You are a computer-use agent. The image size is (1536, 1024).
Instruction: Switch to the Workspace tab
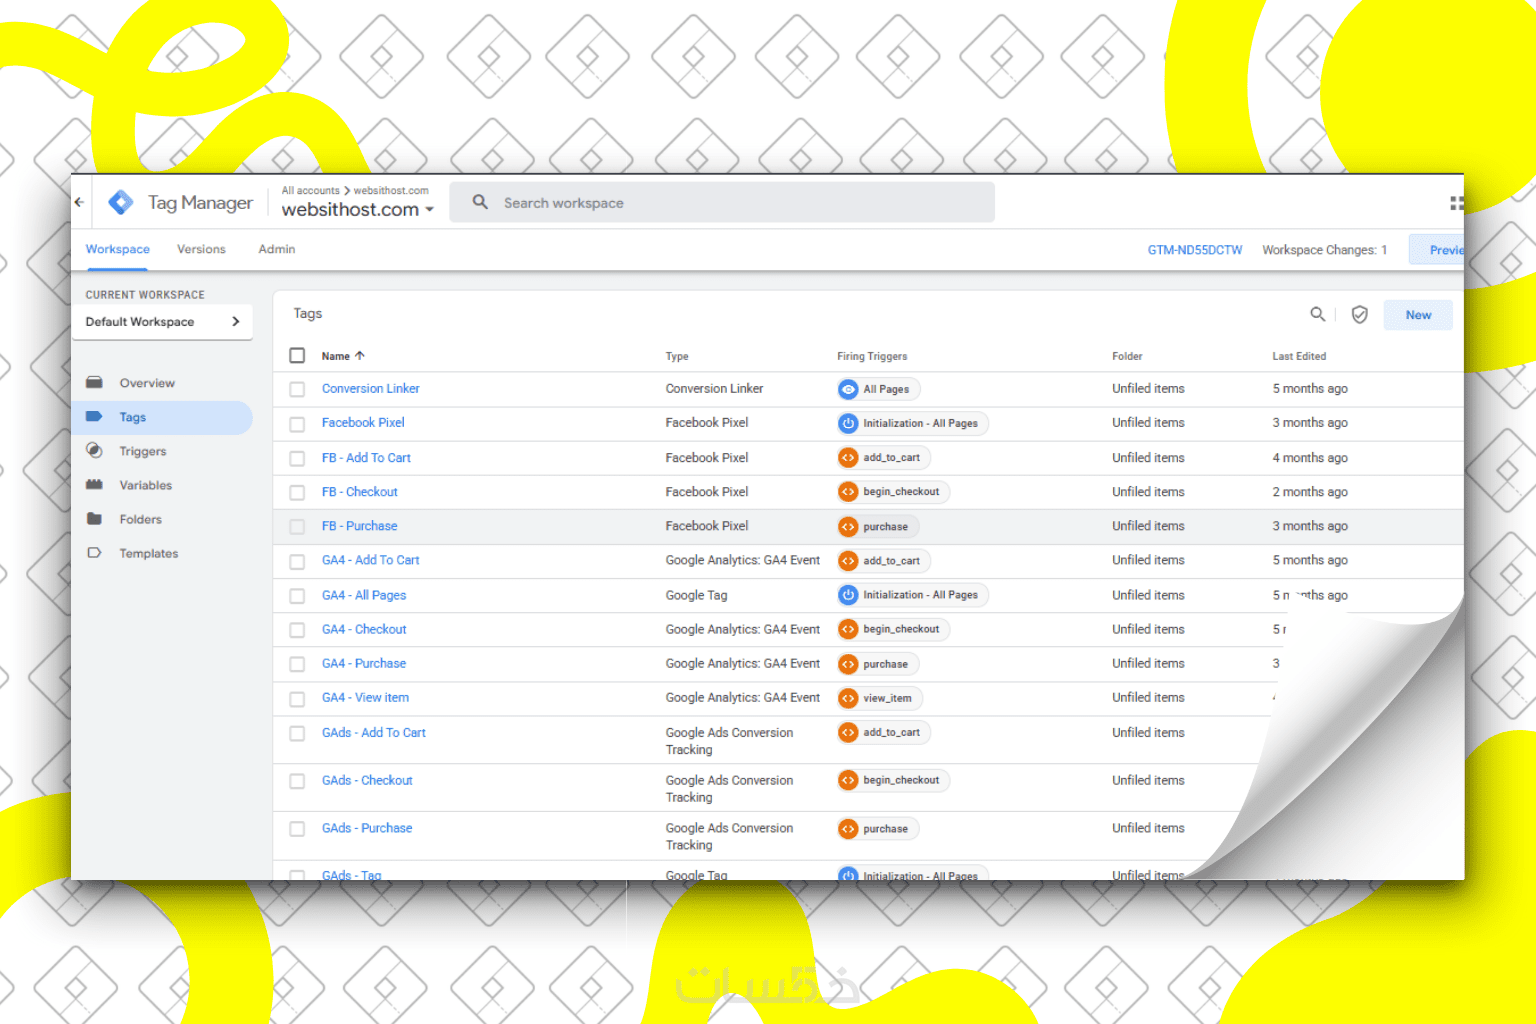(118, 249)
